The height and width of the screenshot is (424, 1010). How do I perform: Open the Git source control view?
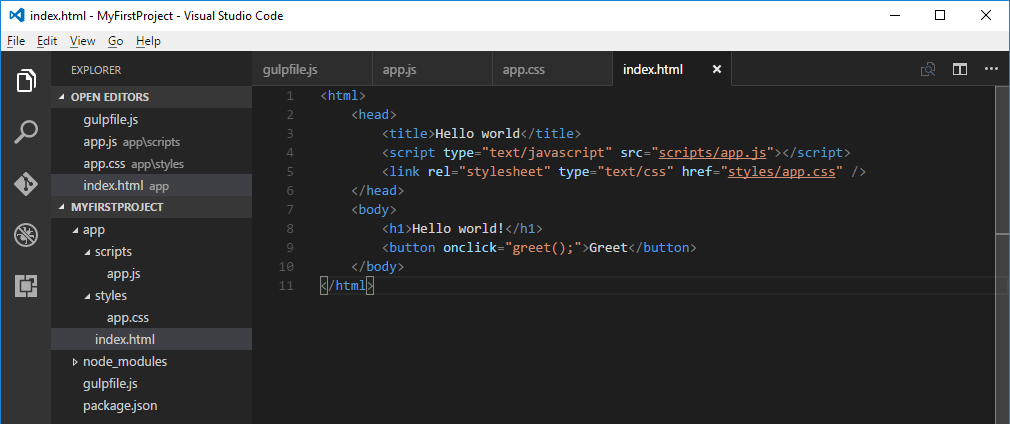click(26, 184)
